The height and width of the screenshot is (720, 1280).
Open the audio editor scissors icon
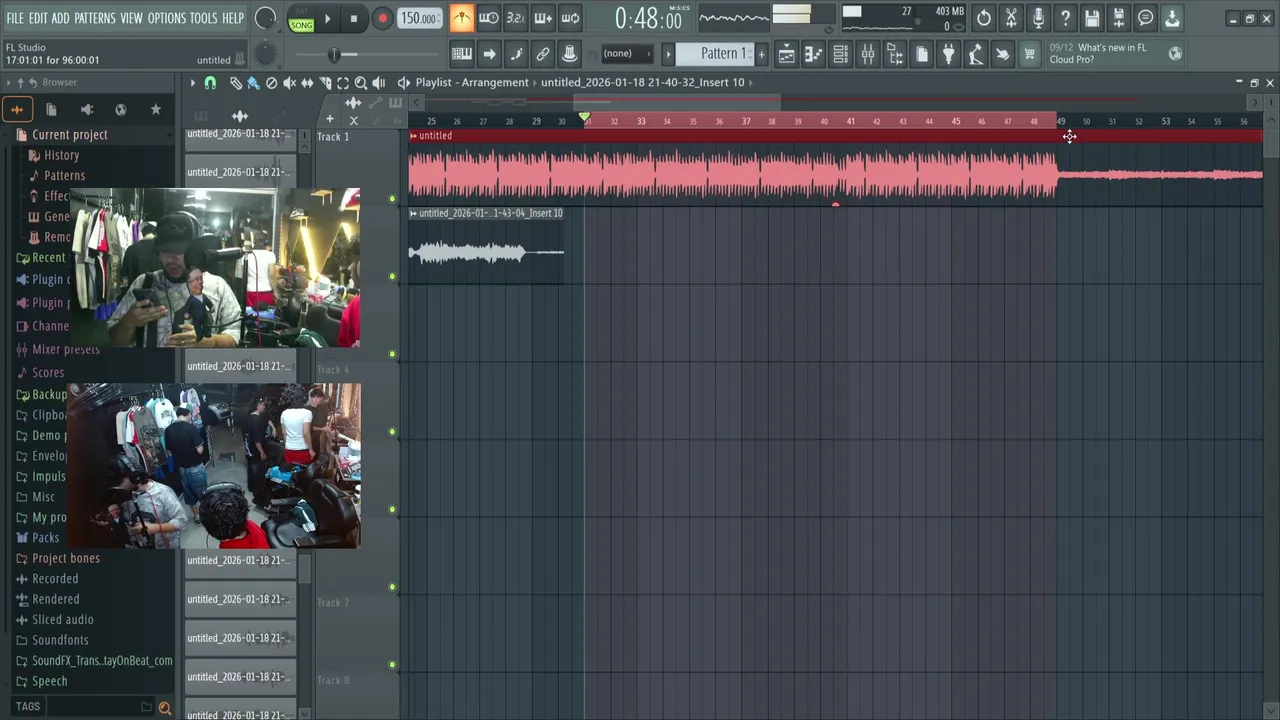[1011, 18]
